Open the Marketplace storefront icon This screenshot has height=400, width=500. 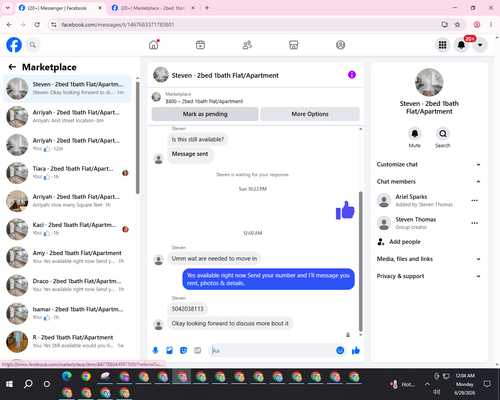coord(294,45)
